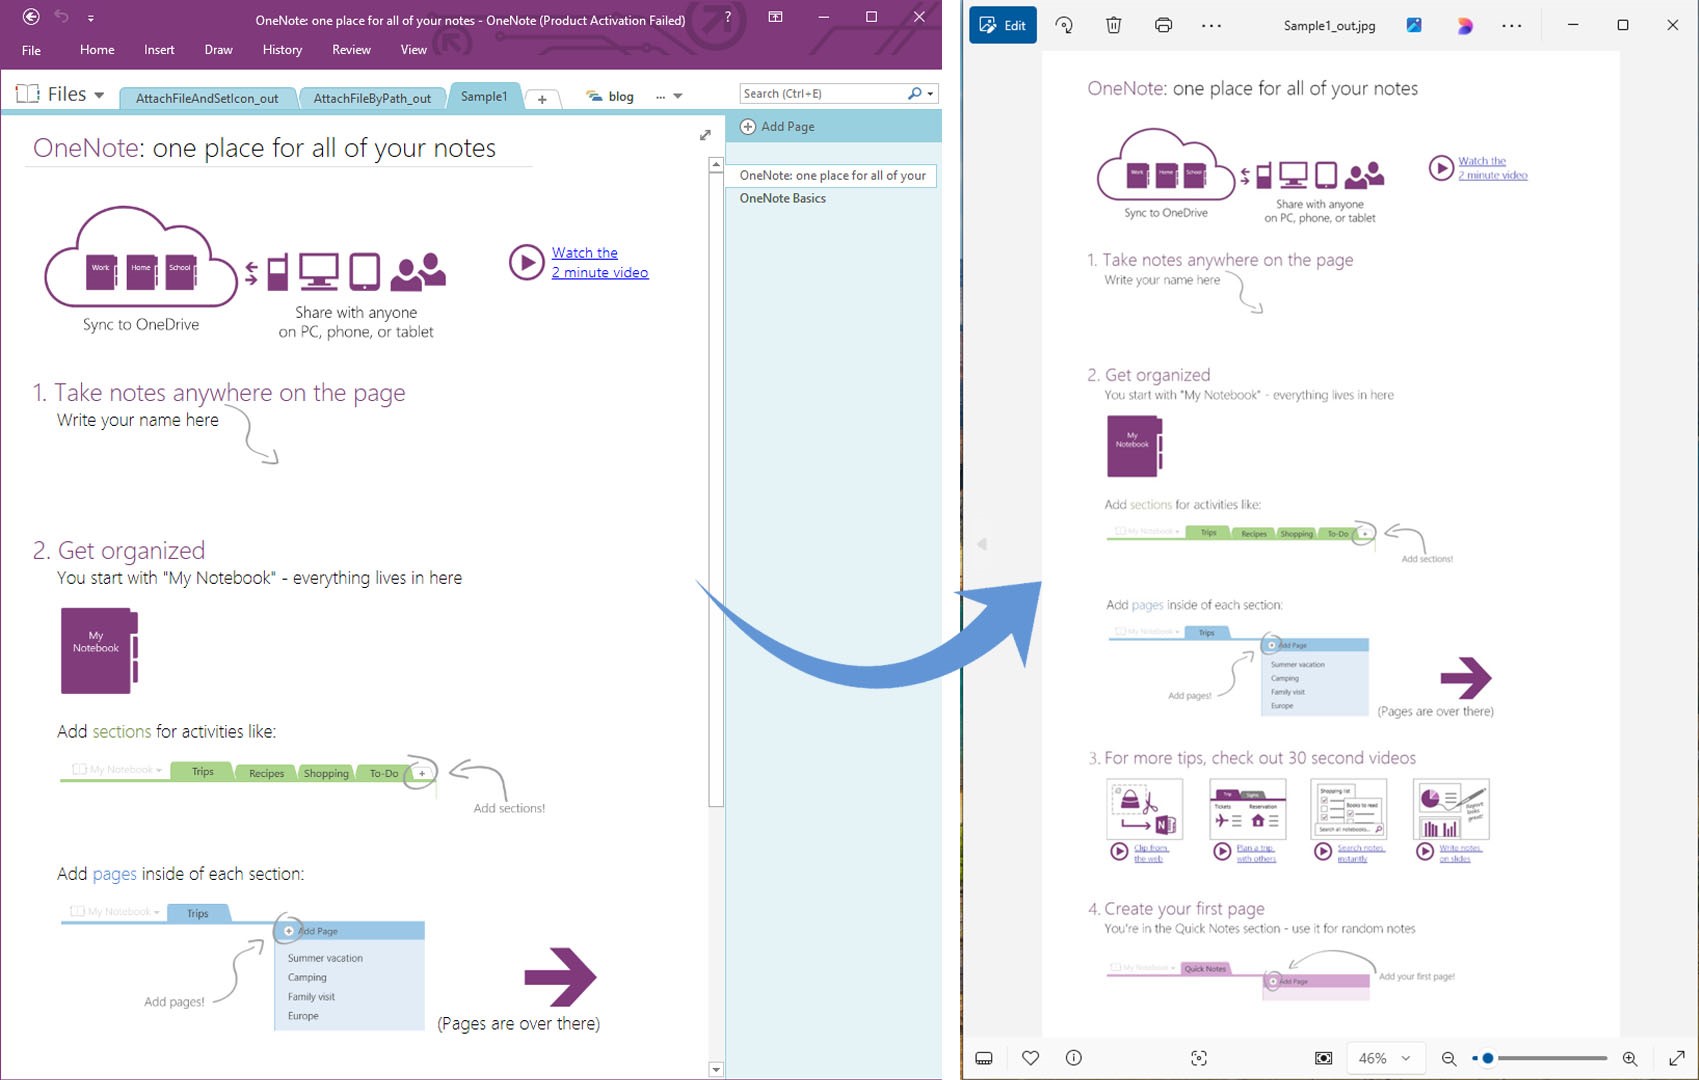Print the image from the Photos toolbar
1699x1080 pixels.
pos(1163,25)
